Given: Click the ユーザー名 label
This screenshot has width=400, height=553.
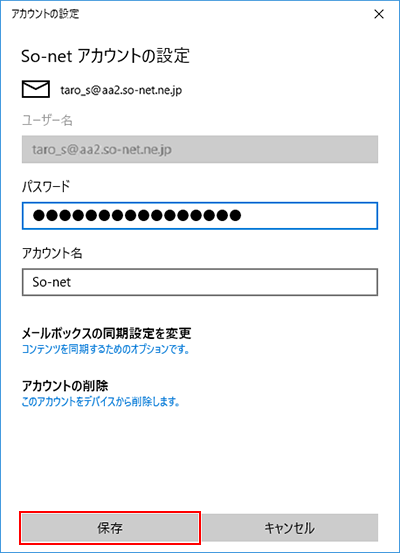Looking at the screenshot, I should point(47,120).
